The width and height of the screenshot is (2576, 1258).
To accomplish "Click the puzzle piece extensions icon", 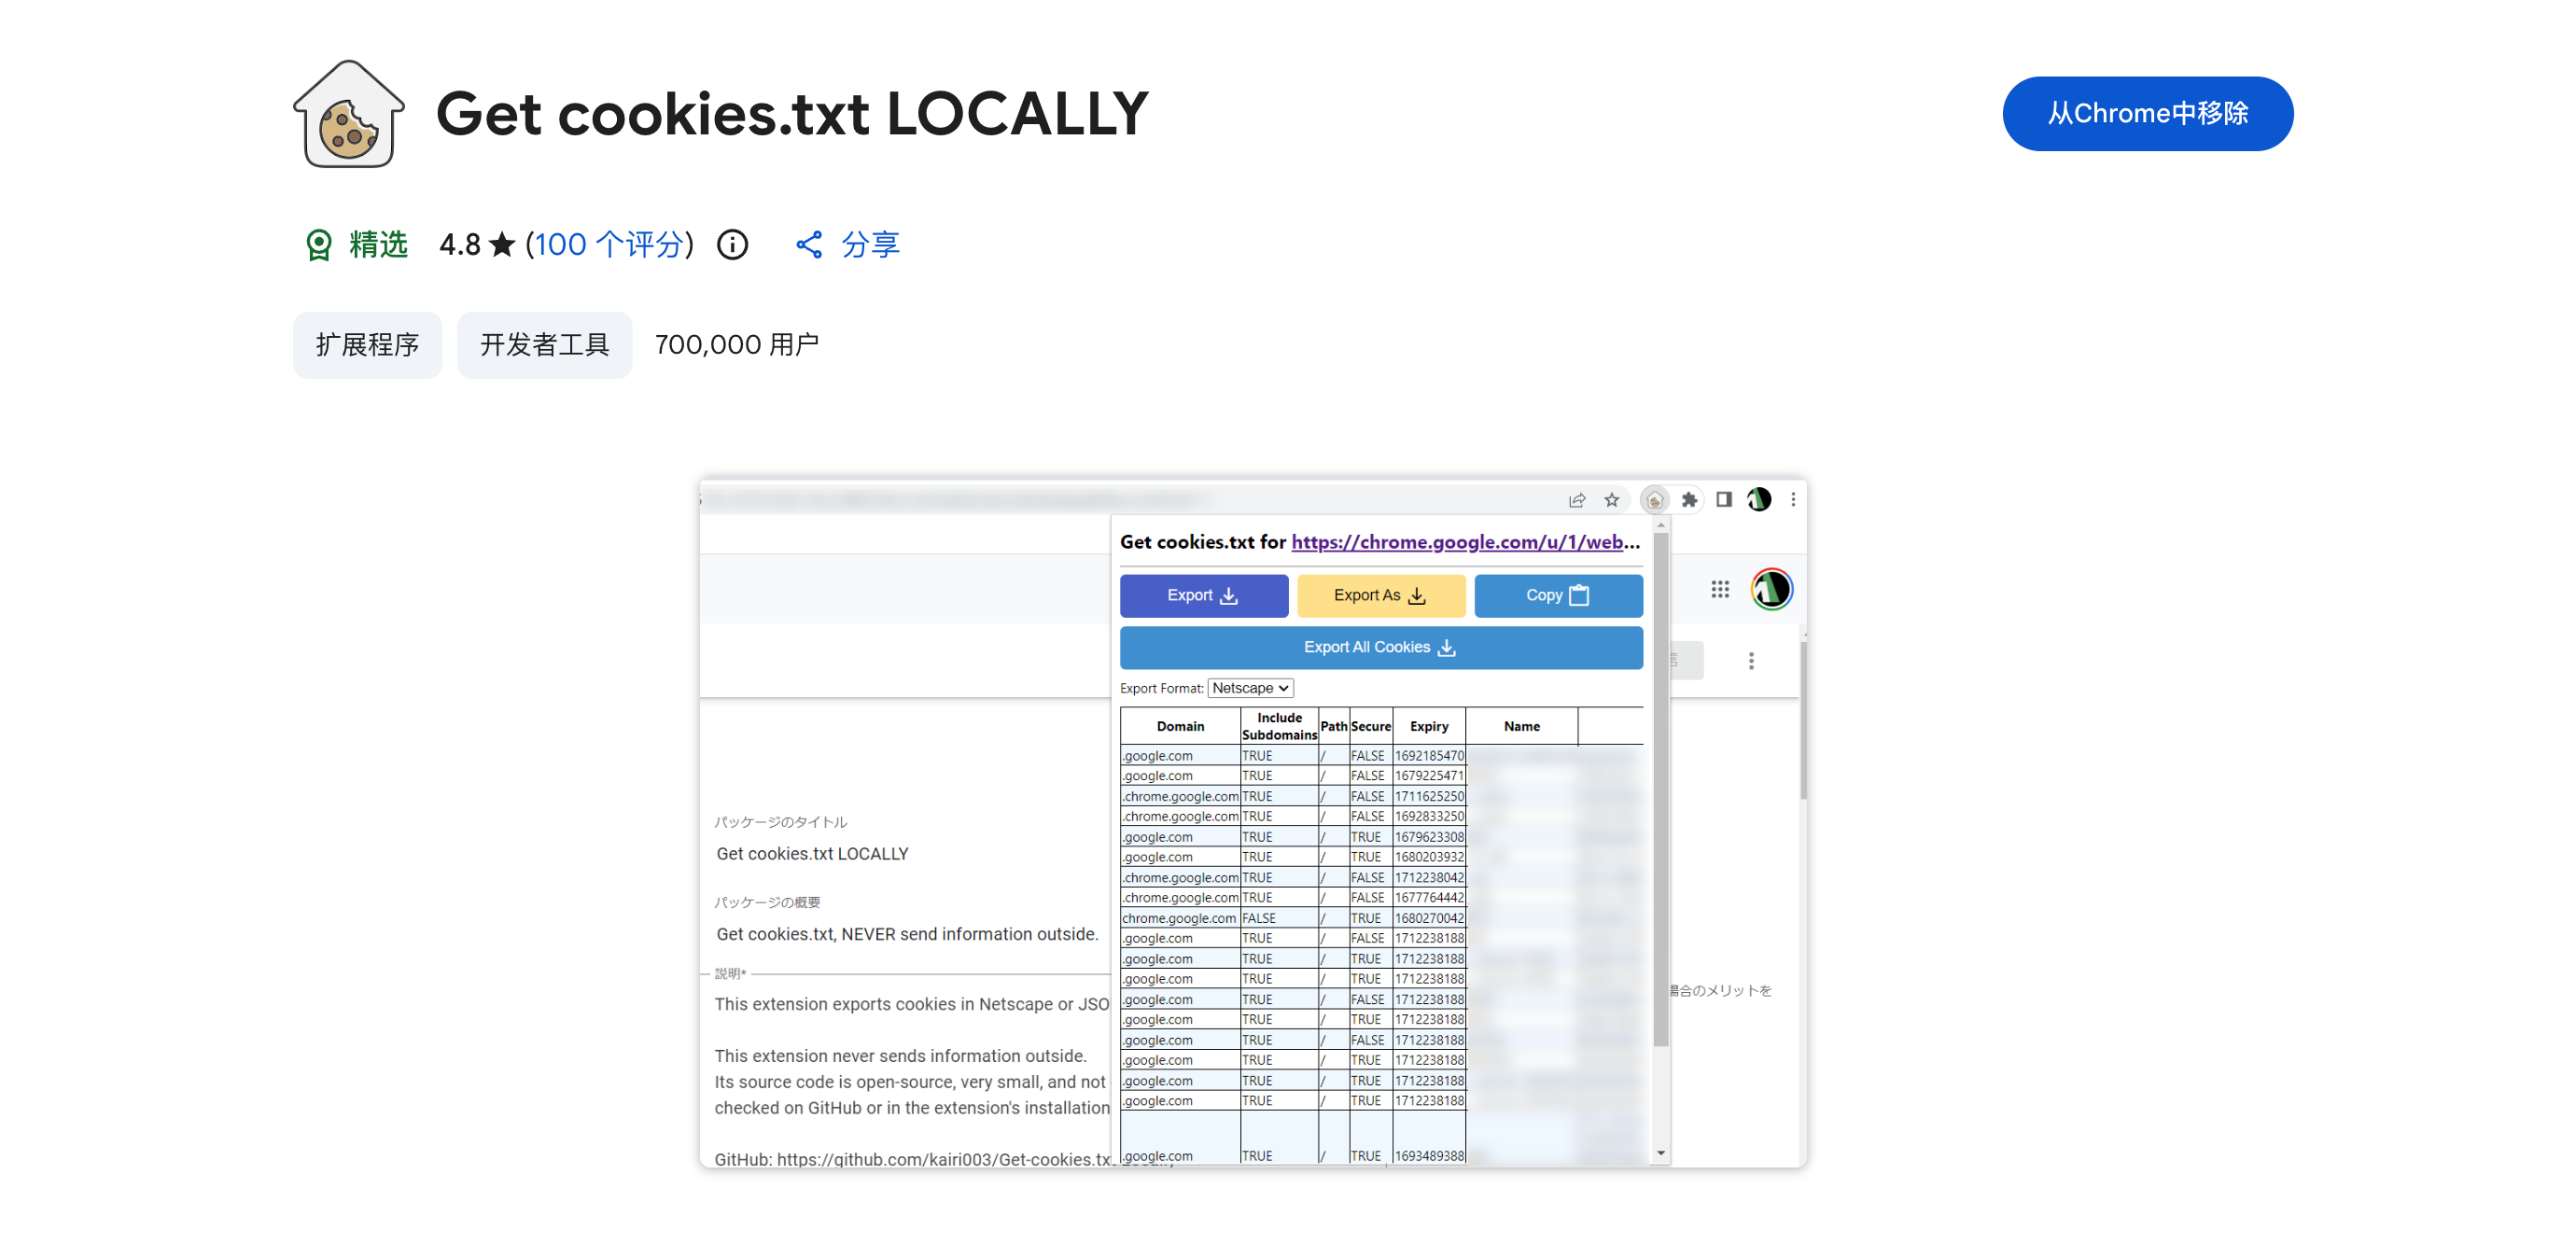I will tap(1690, 500).
